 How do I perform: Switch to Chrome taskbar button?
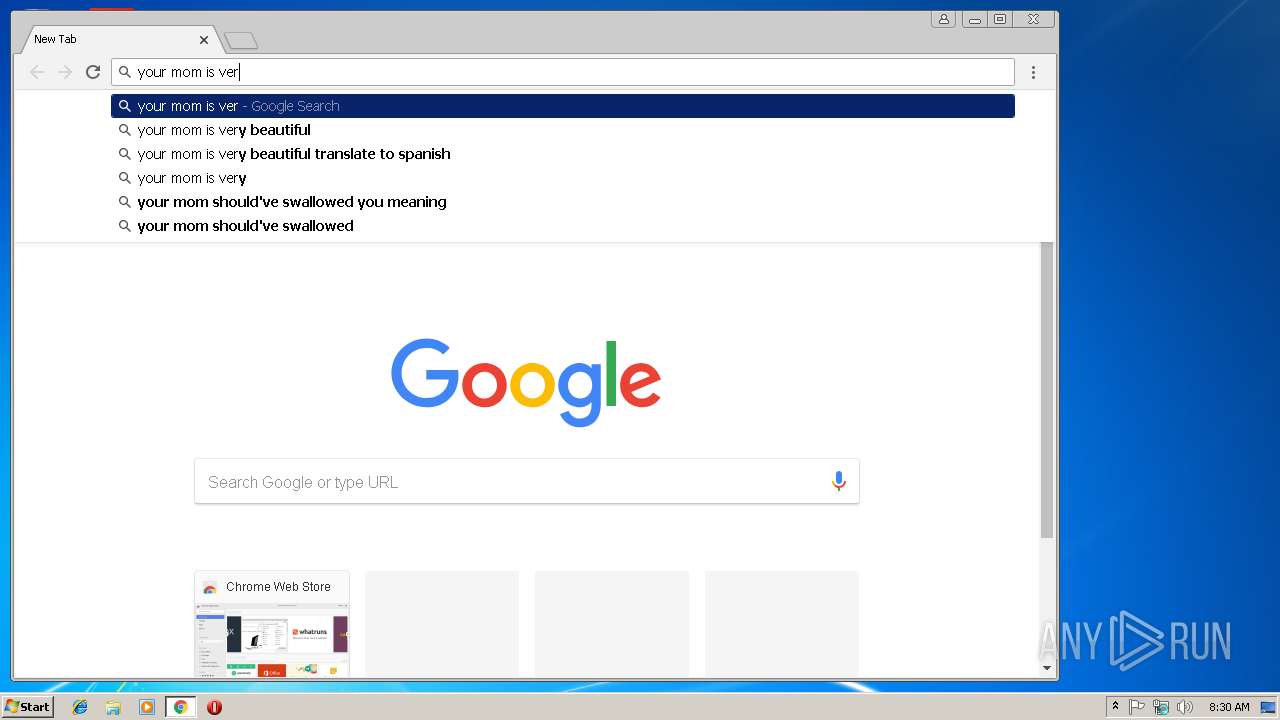point(180,707)
